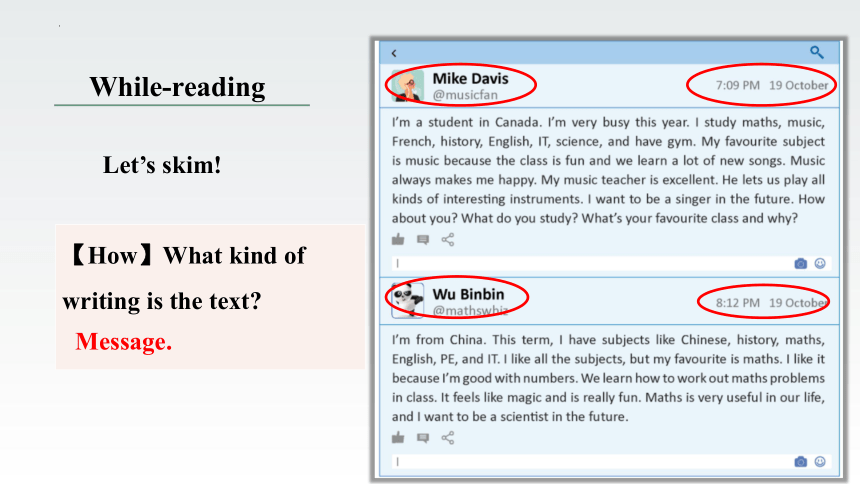Like Mike Davis's post with thumbs-up
This screenshot has width=860, height=484.
tap(398, 239)
